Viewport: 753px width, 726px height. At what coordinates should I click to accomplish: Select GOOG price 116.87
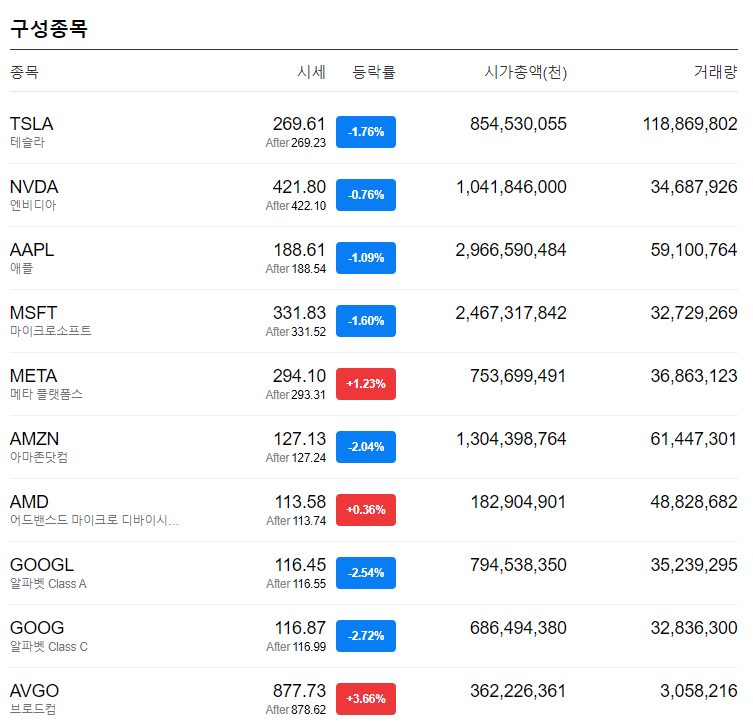[300, 628]
